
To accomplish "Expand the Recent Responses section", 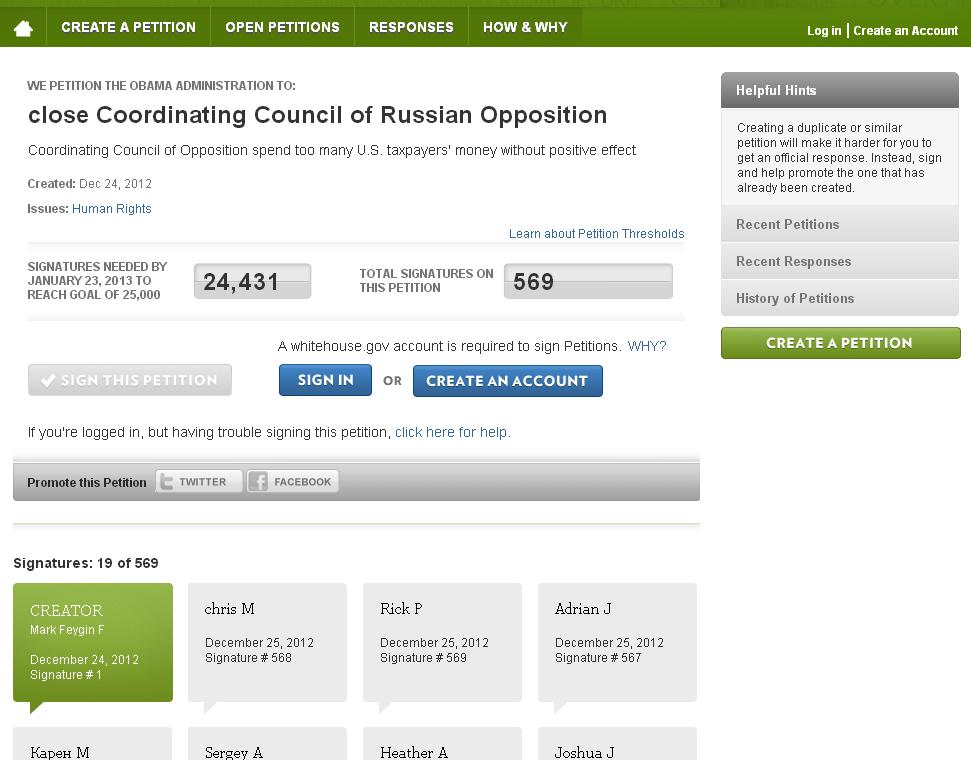I will tap(840, 261).
